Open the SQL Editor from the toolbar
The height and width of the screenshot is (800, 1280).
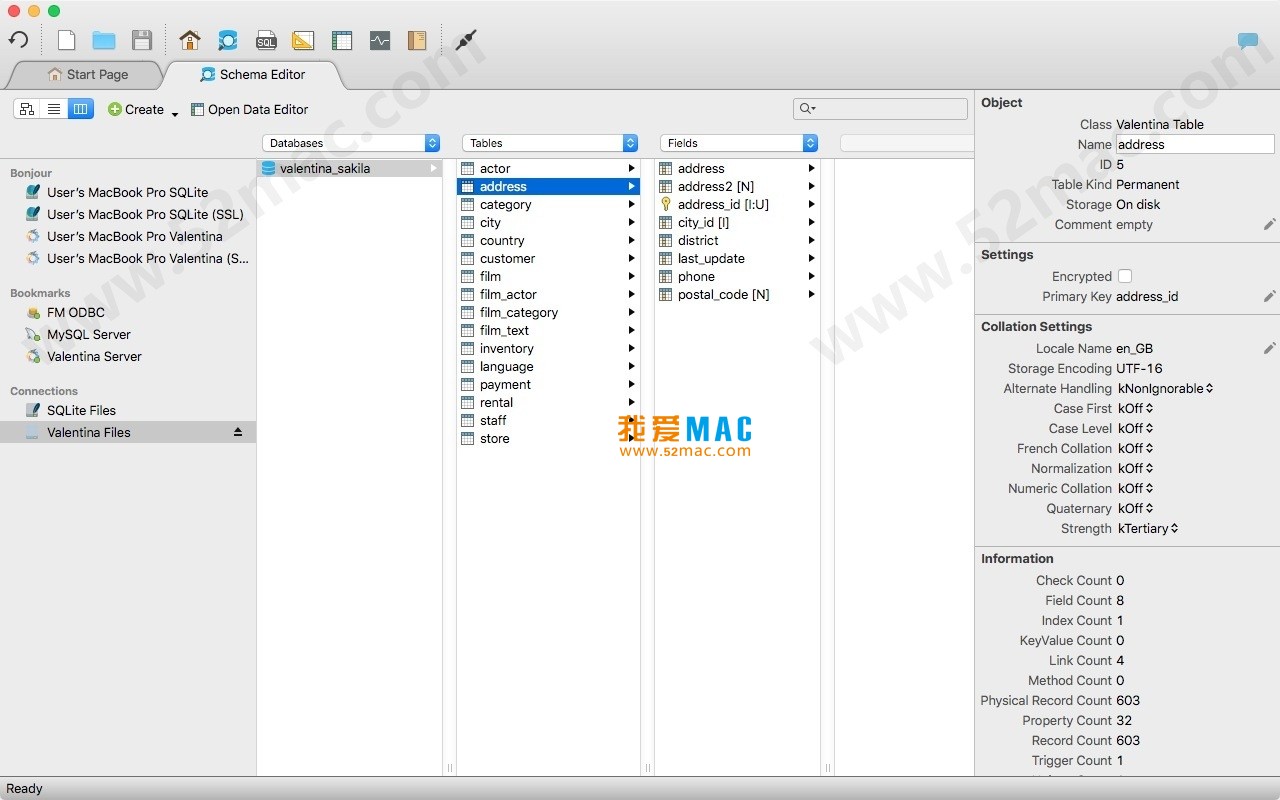coord(266,40)
